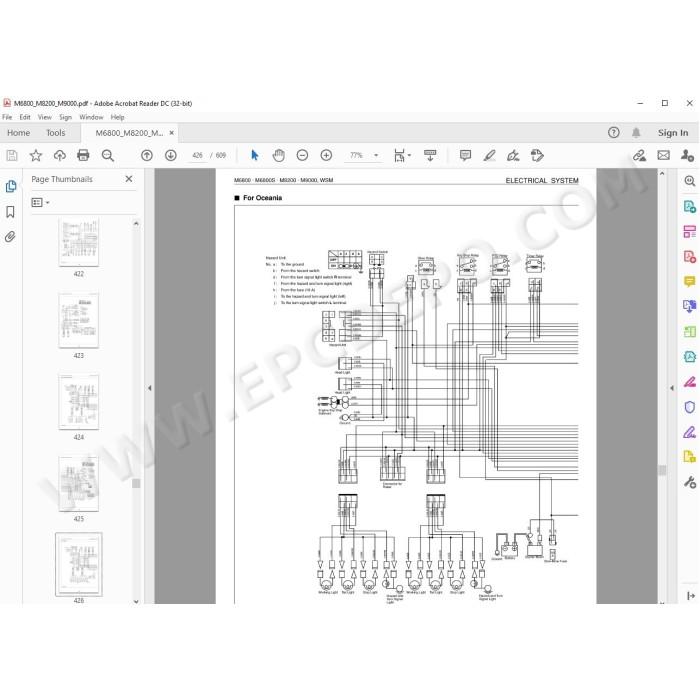This screenshot has width=700, height=700.
Task: Click the document vertical scrollbar thumb
Action: 662,470
